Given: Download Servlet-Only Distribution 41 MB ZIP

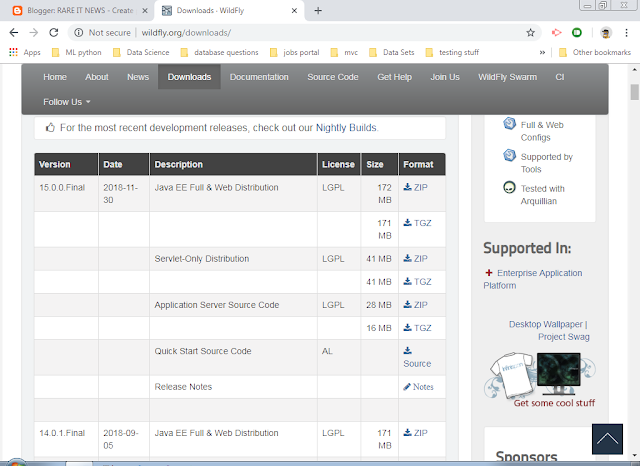Looking at the screenshot, I should point(416,258).
